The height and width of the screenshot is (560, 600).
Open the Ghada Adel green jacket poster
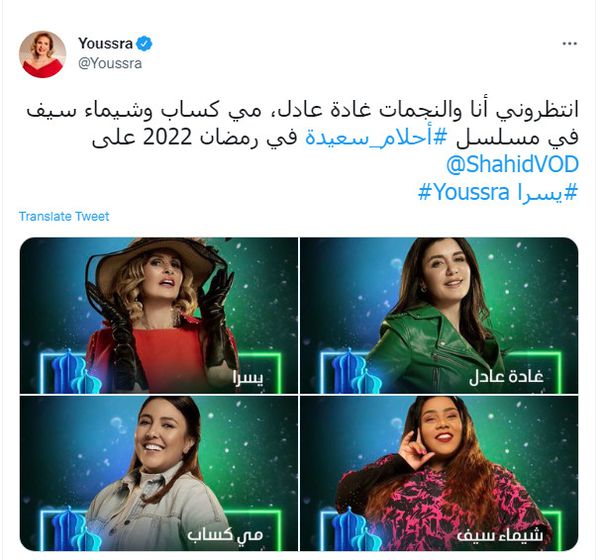click(x=439, y=315)
